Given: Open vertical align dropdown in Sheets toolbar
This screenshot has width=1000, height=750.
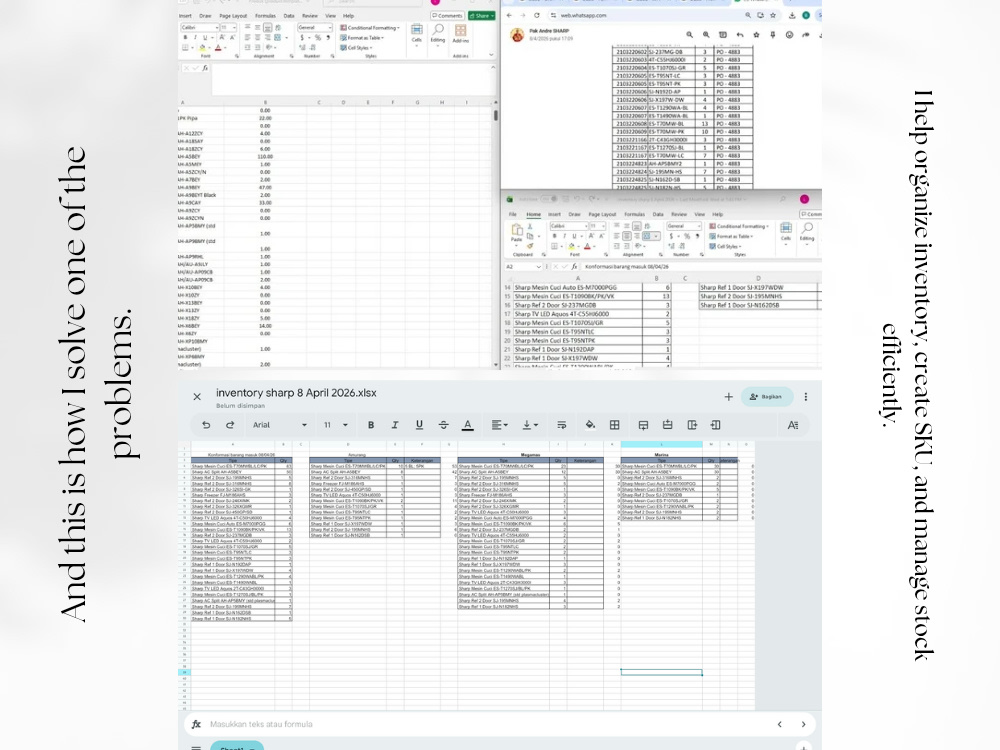Looking at the screenshot, I should pyautogui.click(x=530, y=425).
